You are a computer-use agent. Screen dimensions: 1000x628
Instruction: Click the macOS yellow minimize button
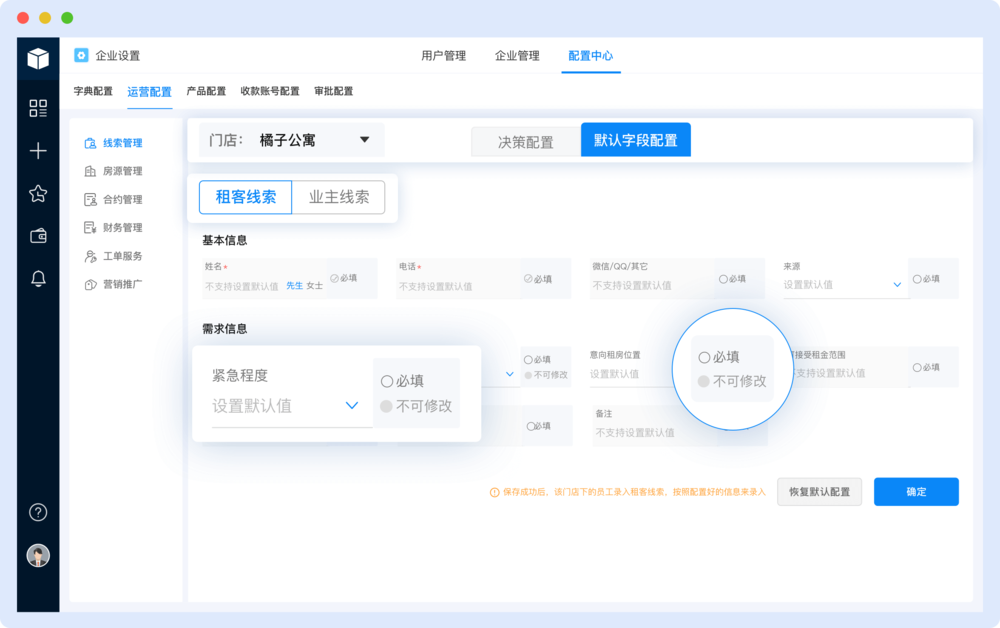[x=45, y=18]
